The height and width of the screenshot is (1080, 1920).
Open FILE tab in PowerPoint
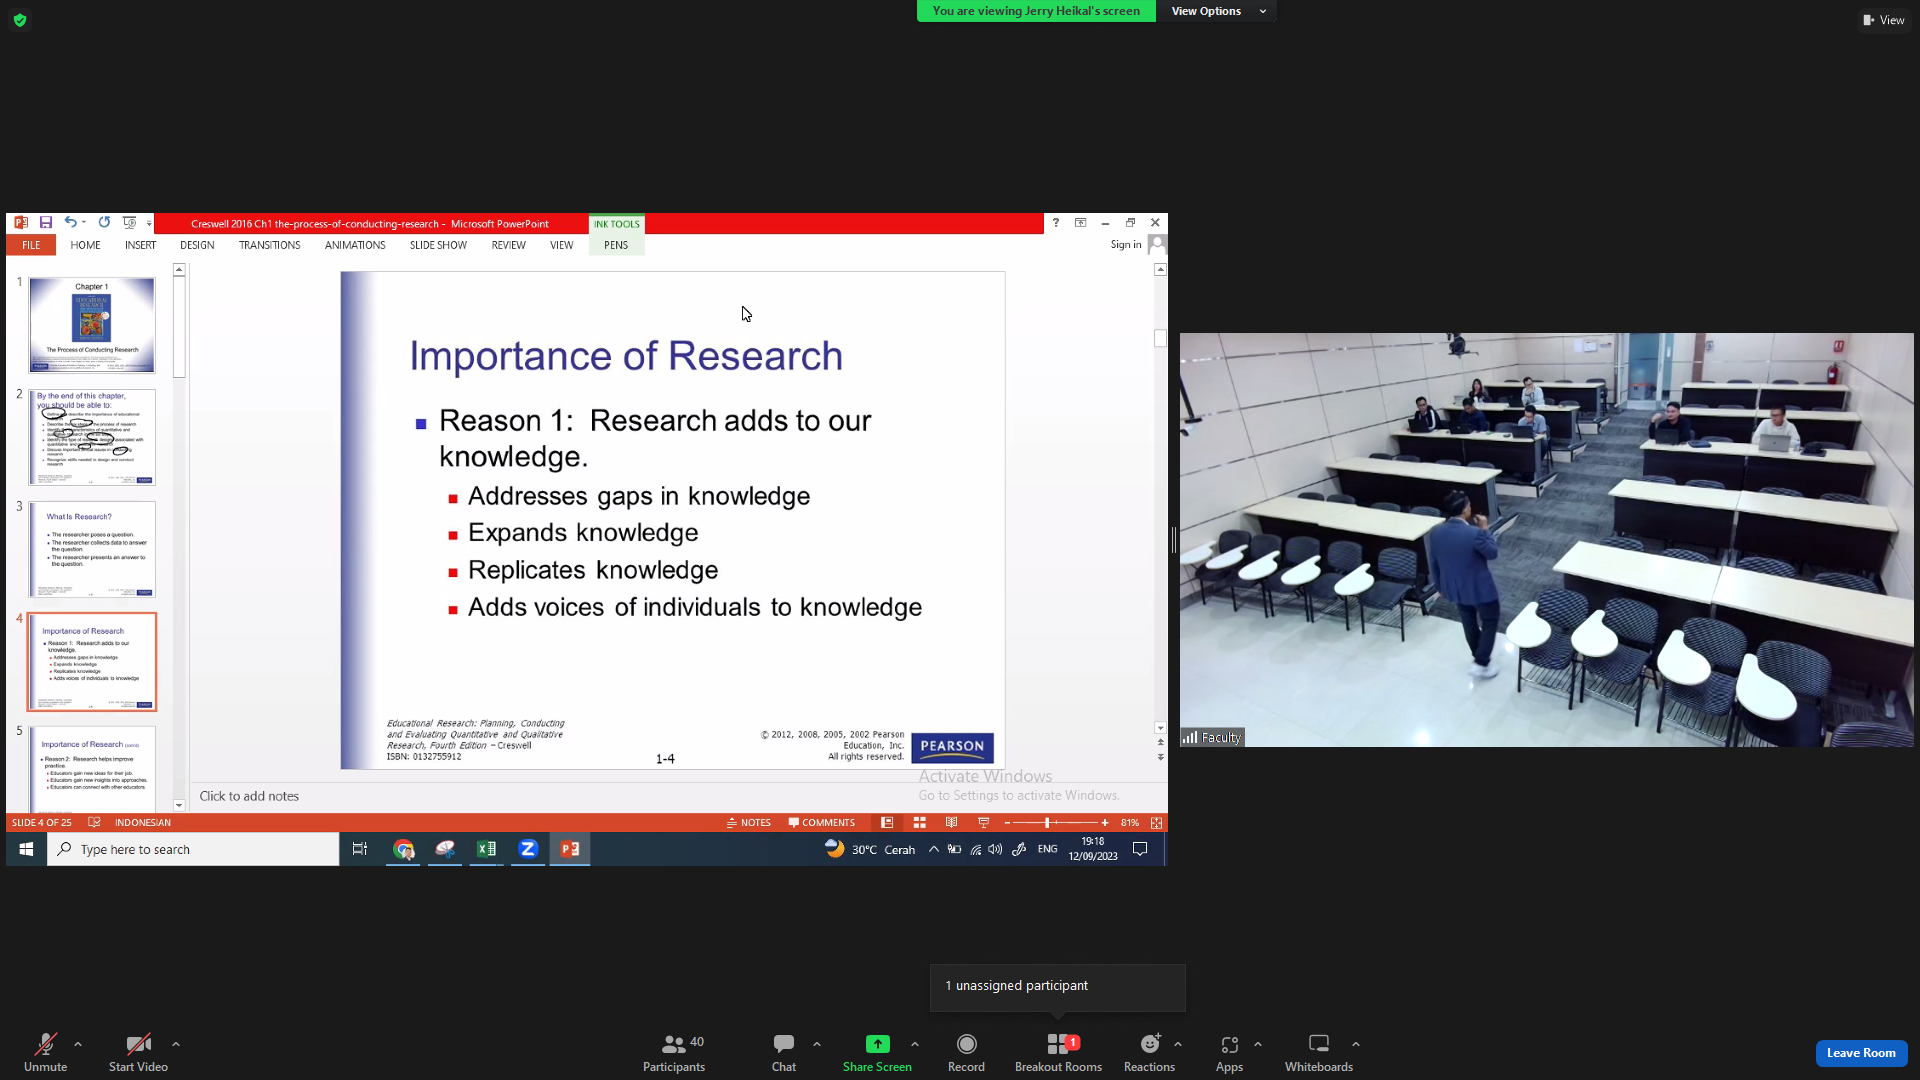tap(31, 245)
